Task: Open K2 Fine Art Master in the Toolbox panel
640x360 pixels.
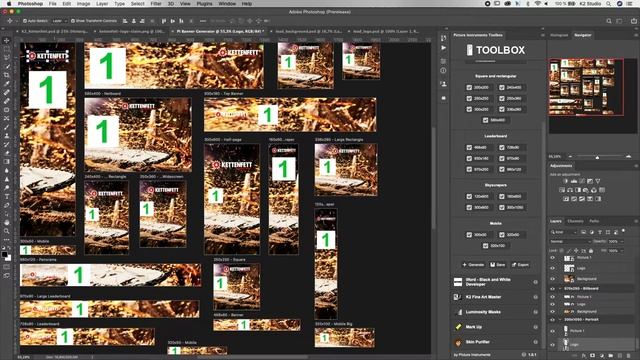Action: [x=496, y=297]
